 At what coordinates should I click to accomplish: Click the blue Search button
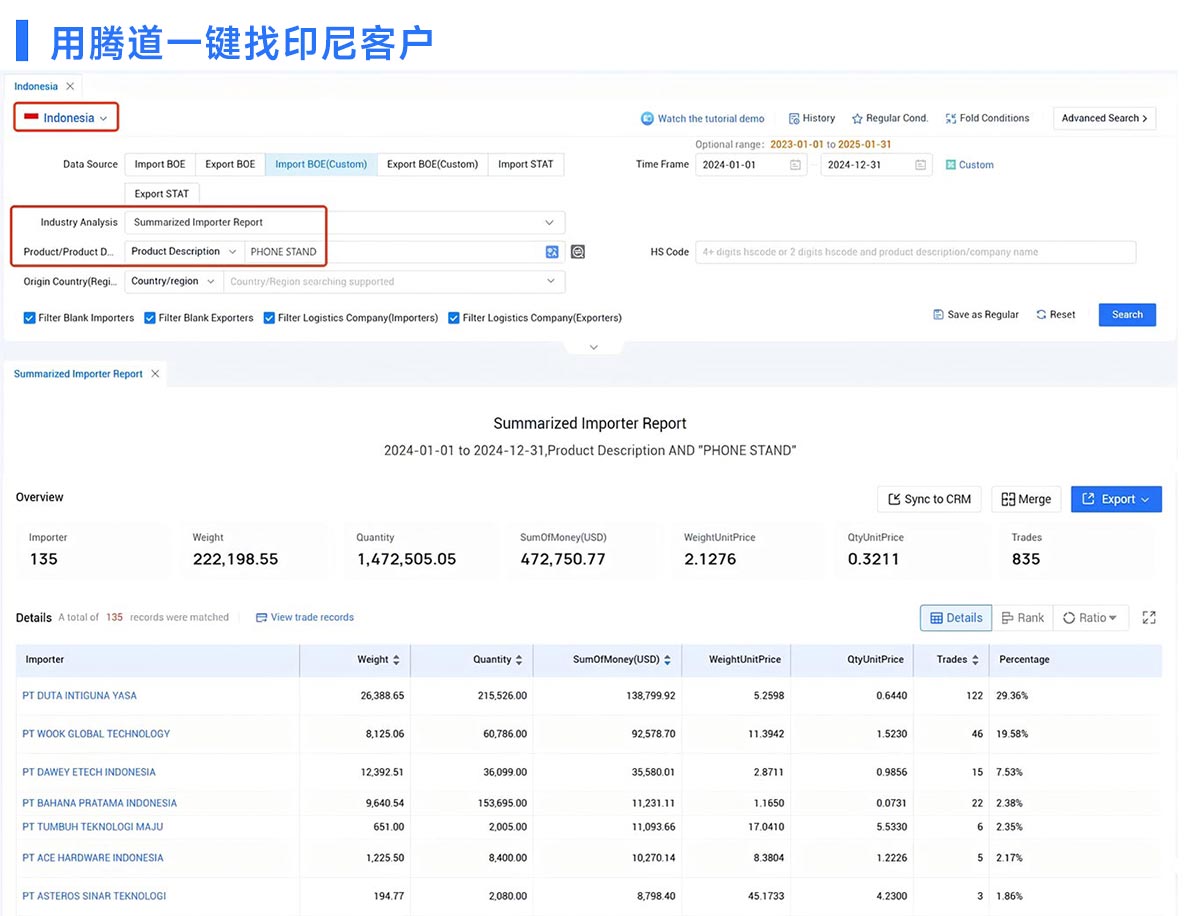tap(1127, 314)
